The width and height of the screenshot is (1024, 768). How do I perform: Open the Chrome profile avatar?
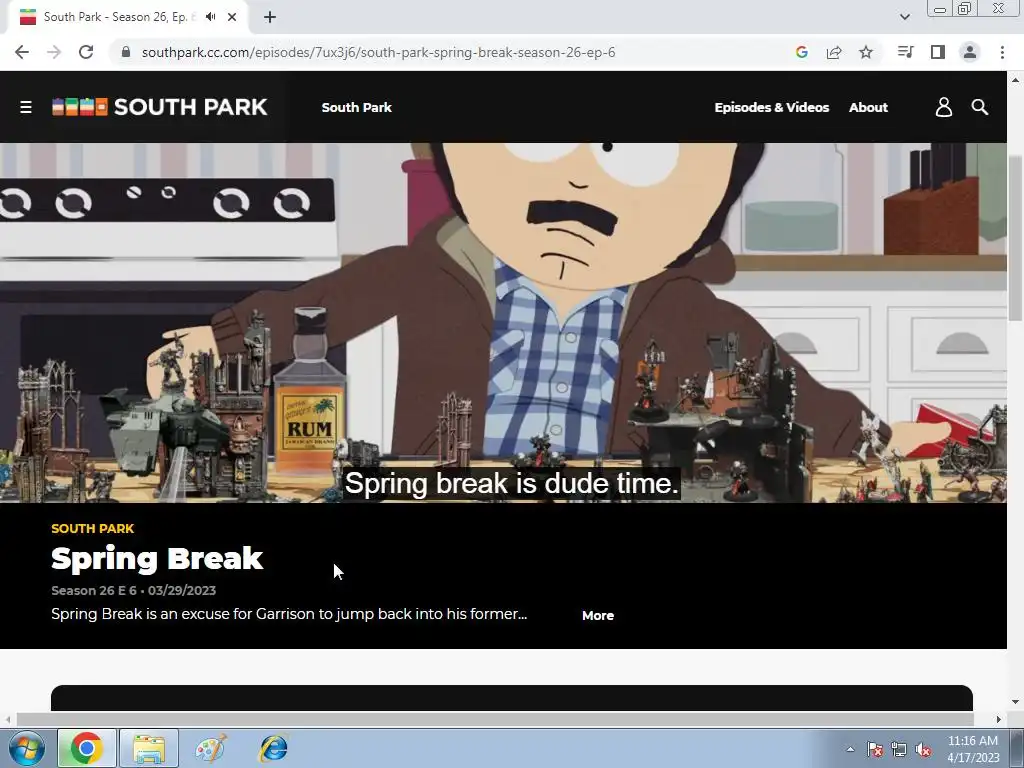970,52
